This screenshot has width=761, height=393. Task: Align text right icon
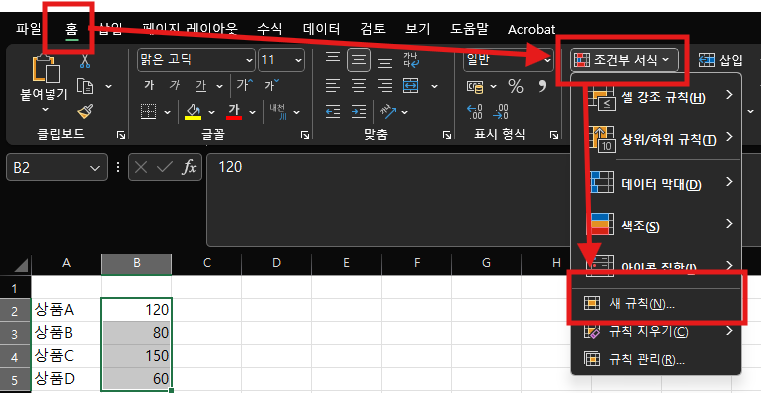(385, 86)
